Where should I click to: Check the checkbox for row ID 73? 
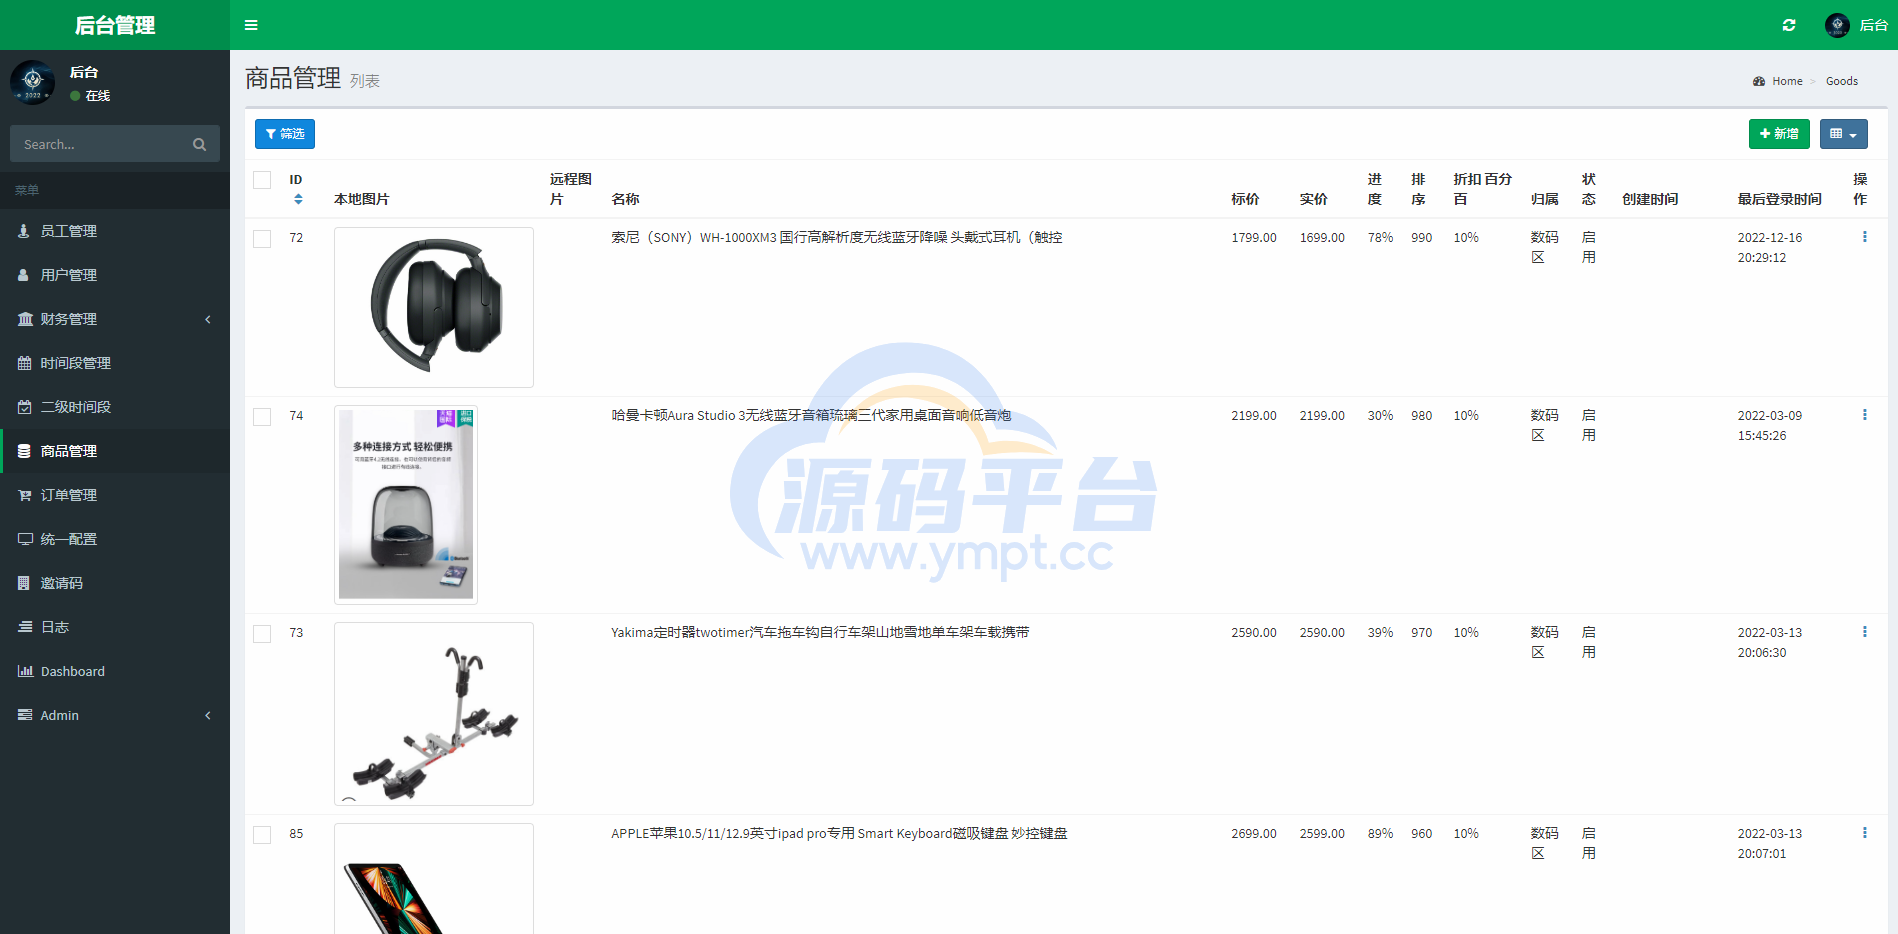click(x=262, y=634)
